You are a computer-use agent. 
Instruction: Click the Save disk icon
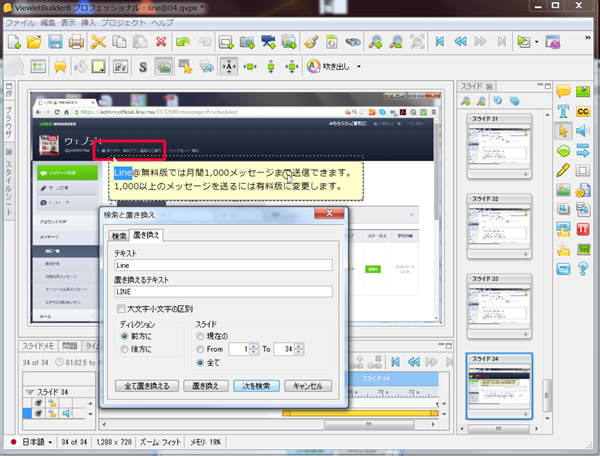tap(55, 42)
